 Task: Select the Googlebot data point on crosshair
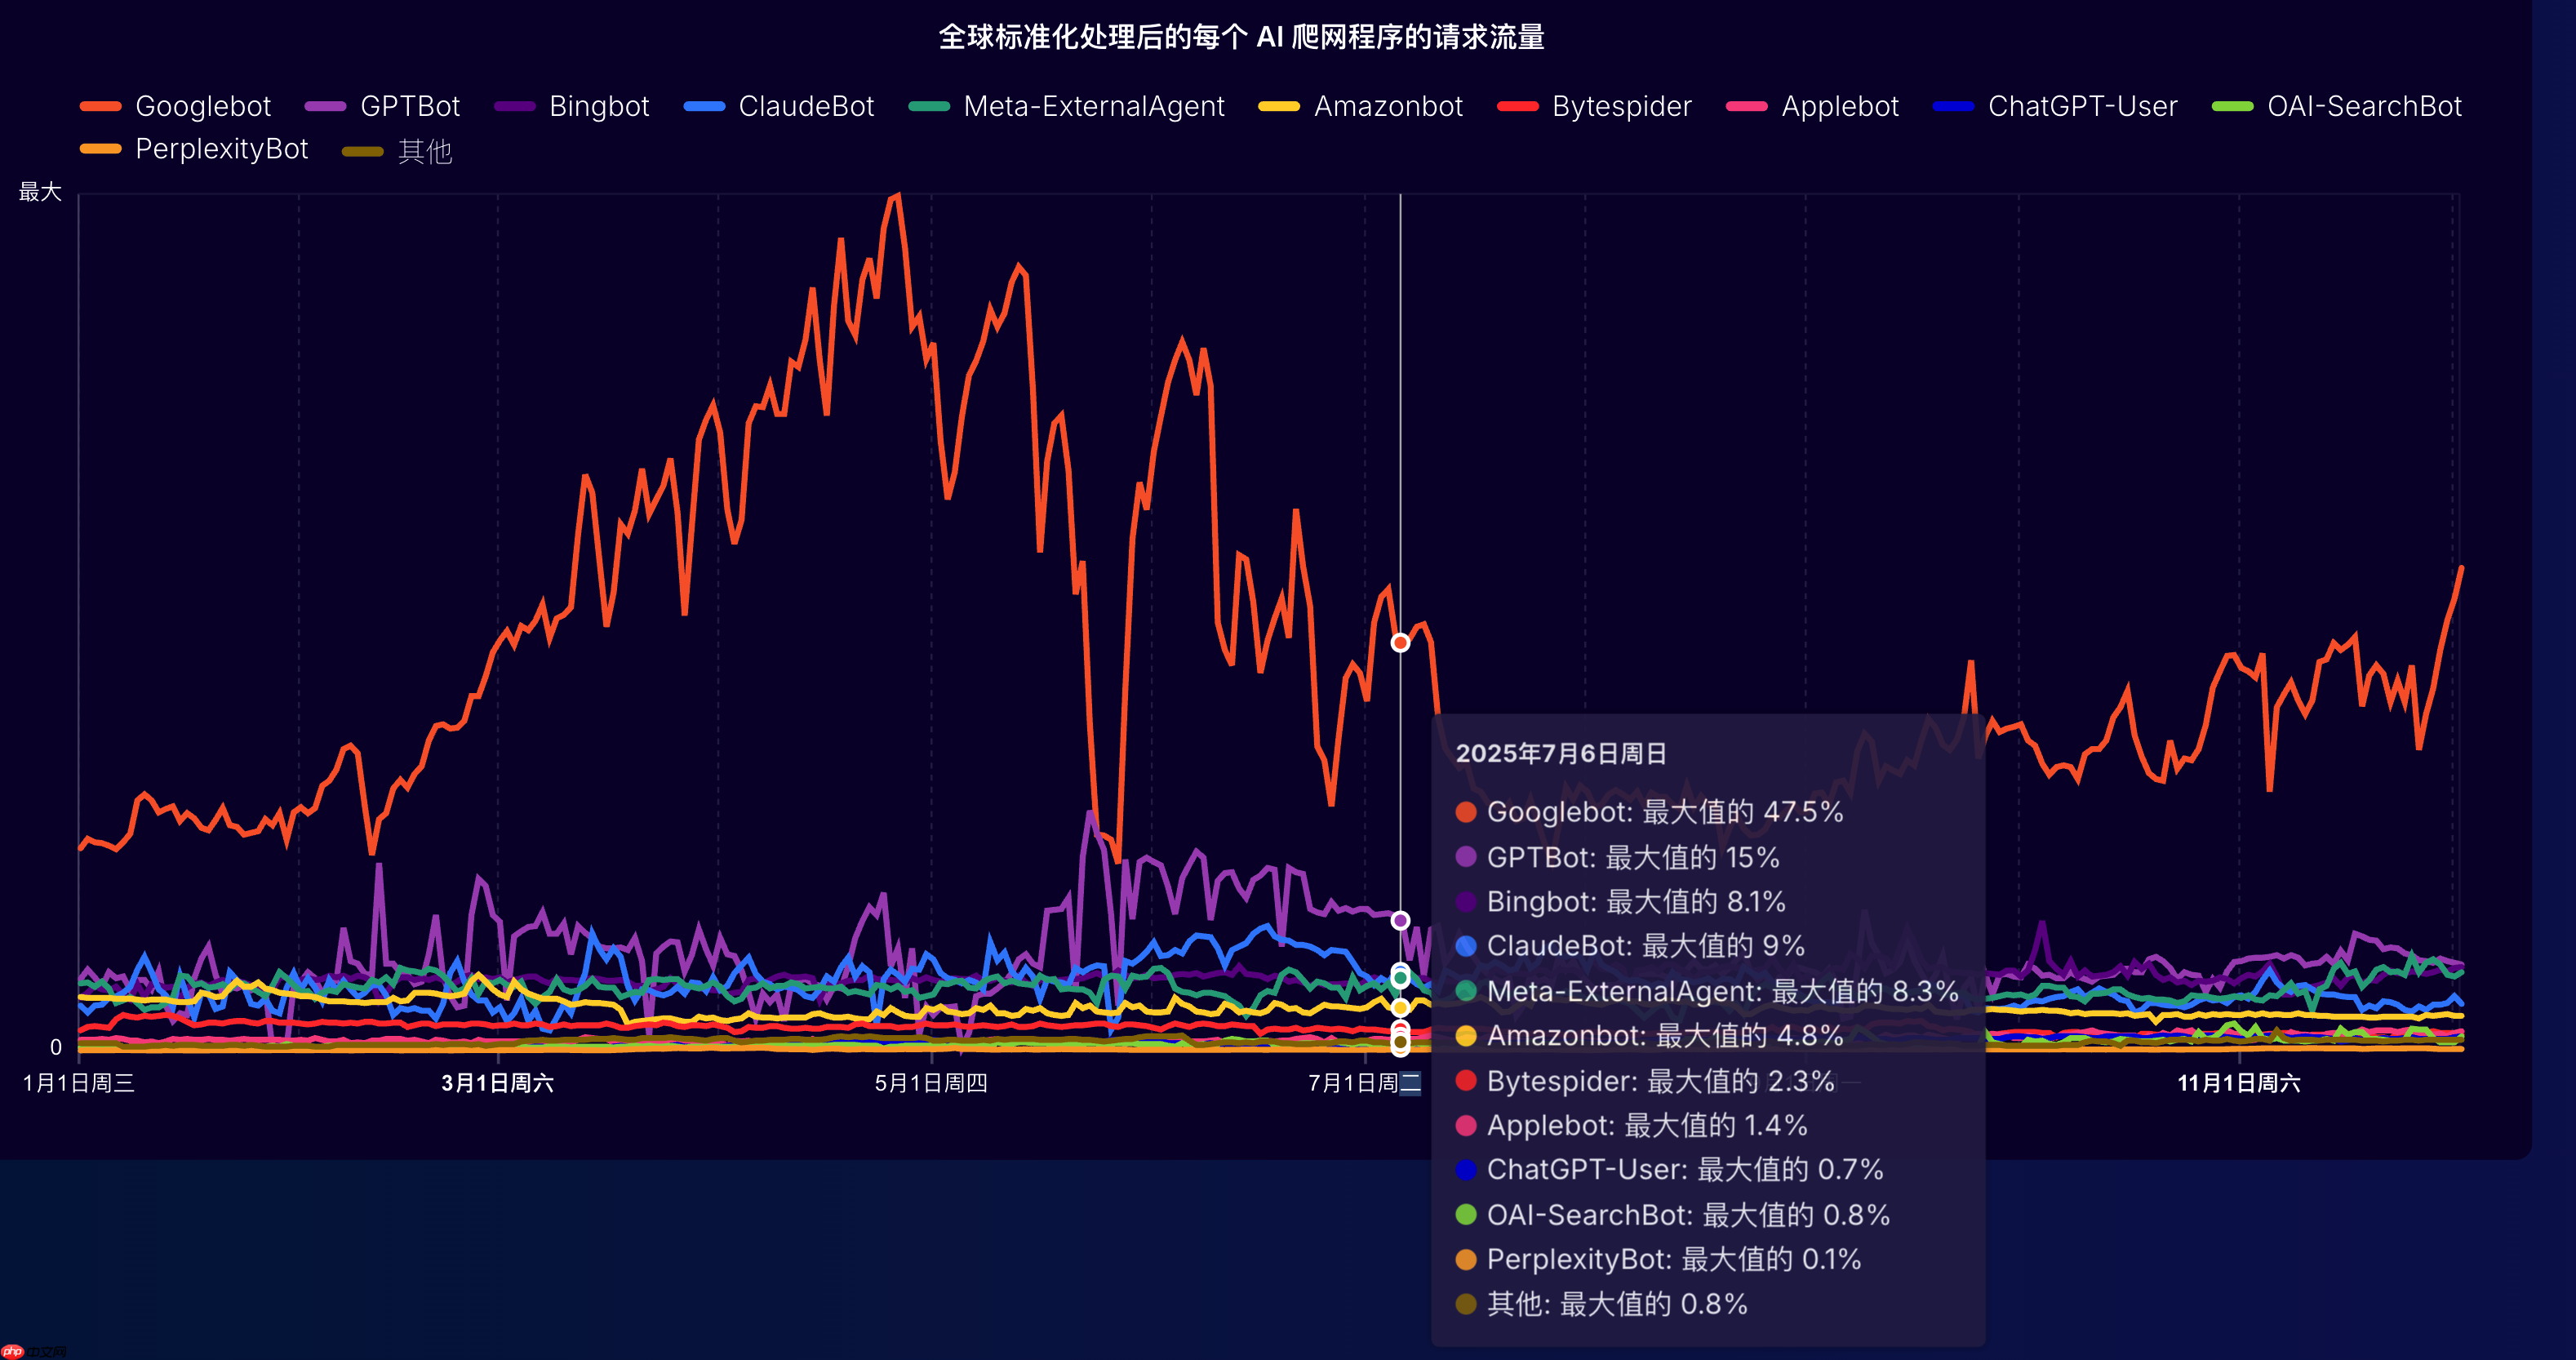point(1400,643)
